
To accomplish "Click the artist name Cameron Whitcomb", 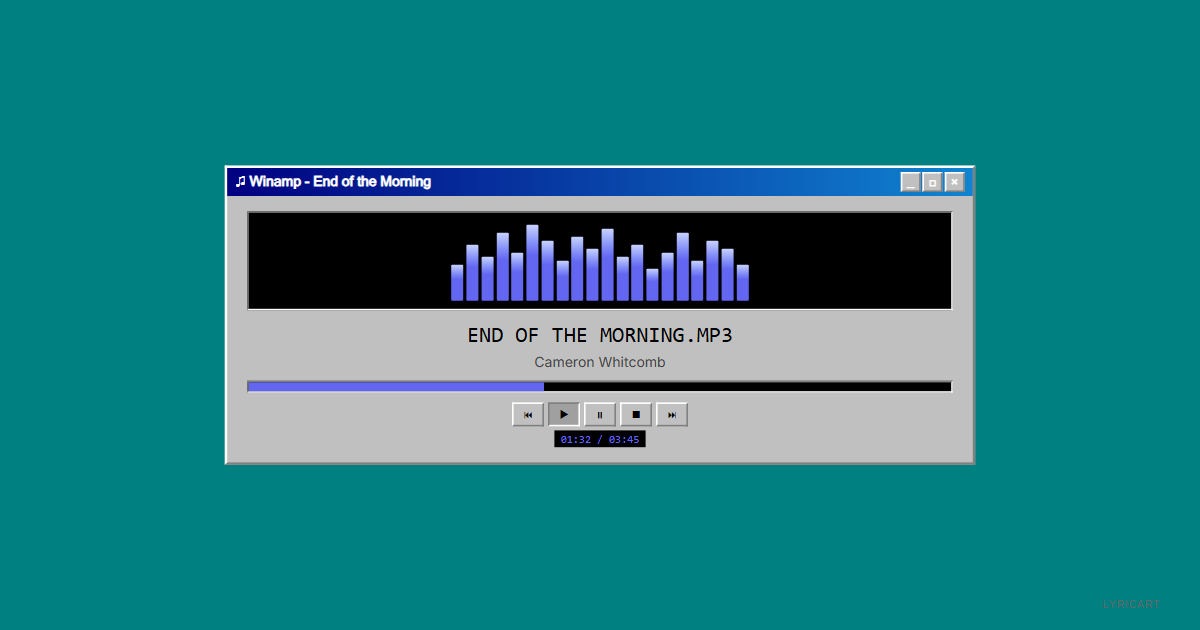I will coord(599,362).
